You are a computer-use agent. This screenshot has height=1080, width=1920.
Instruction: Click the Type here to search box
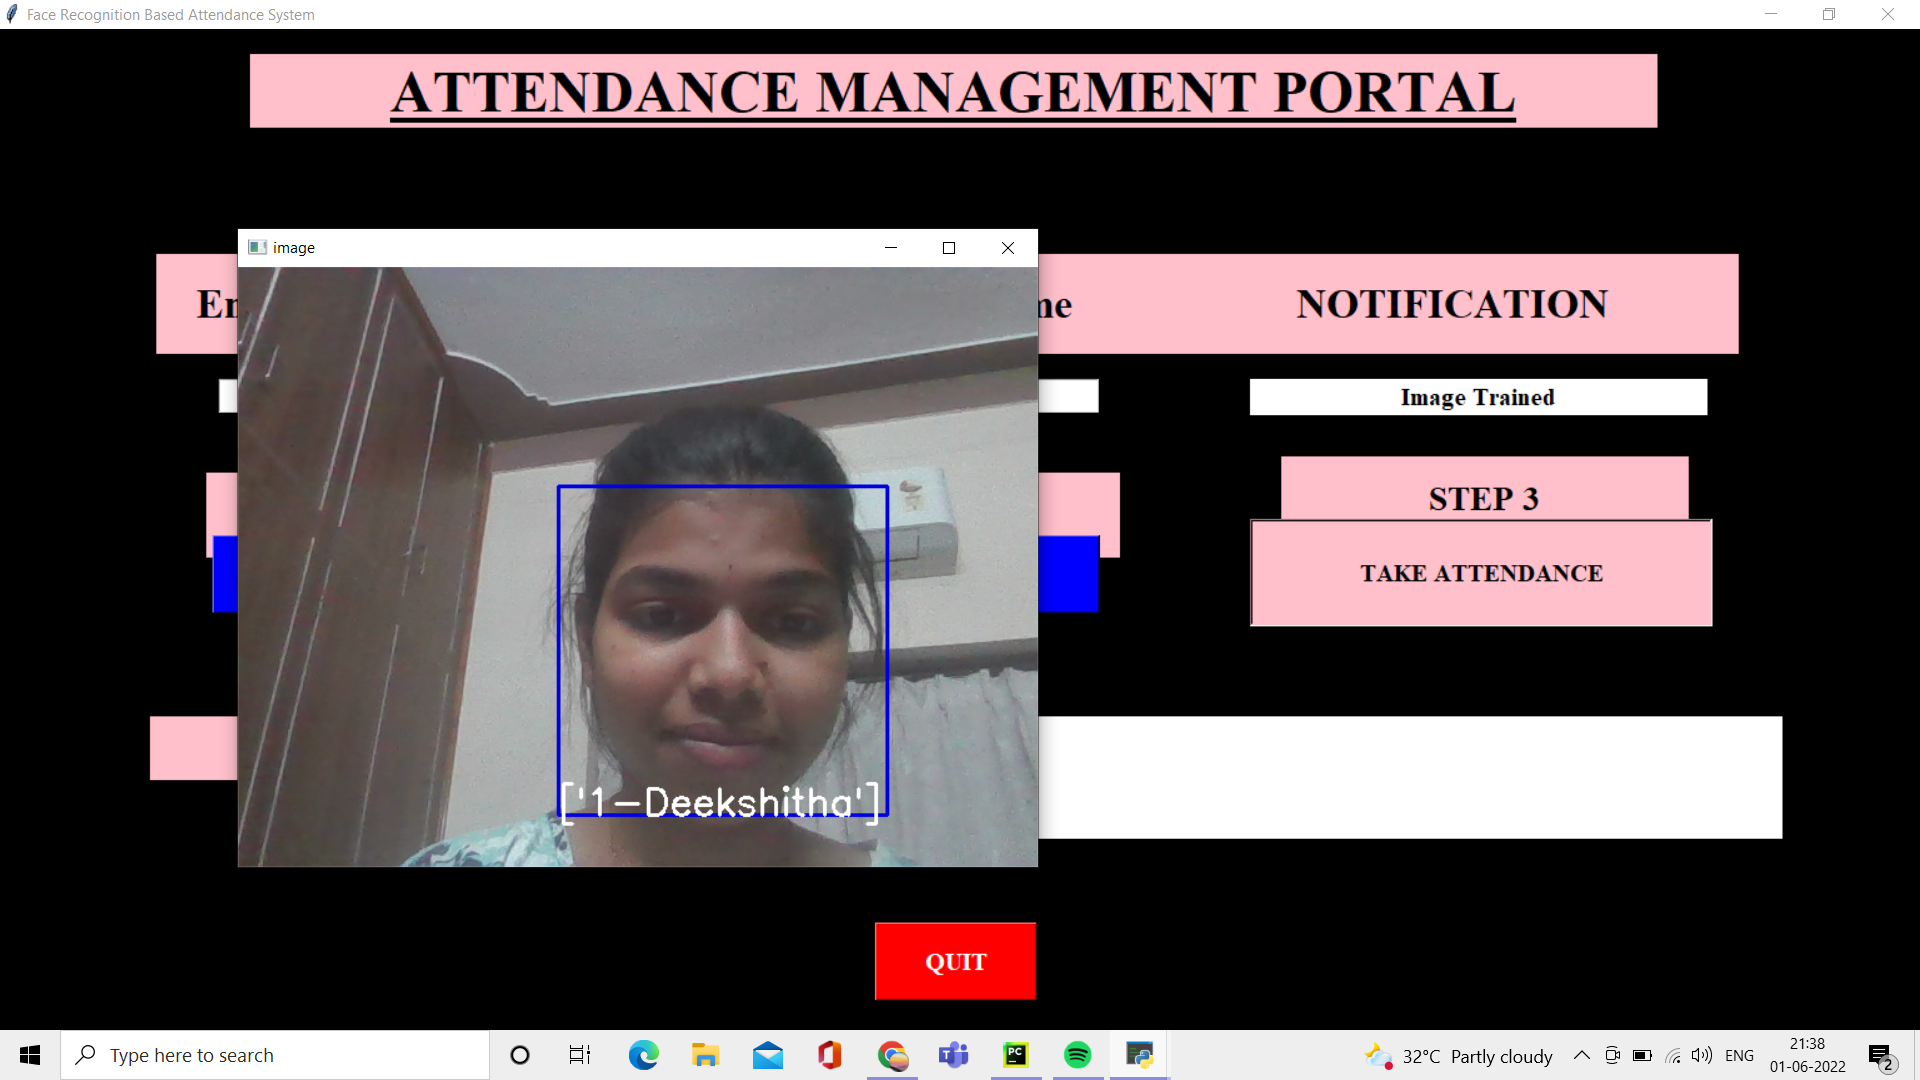point(275,1055)
